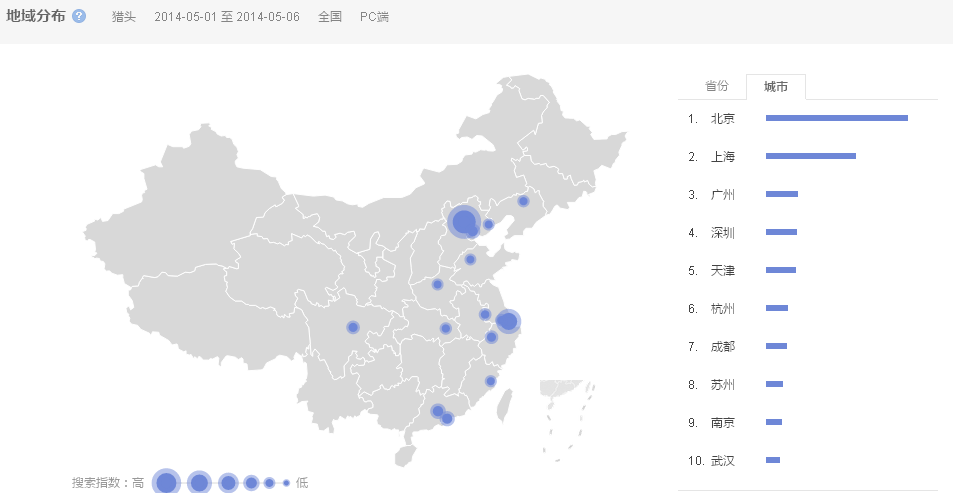Click the Zhengzhou bubble in Henan
The image size is (953, 493).
click(x=437, y=284)
